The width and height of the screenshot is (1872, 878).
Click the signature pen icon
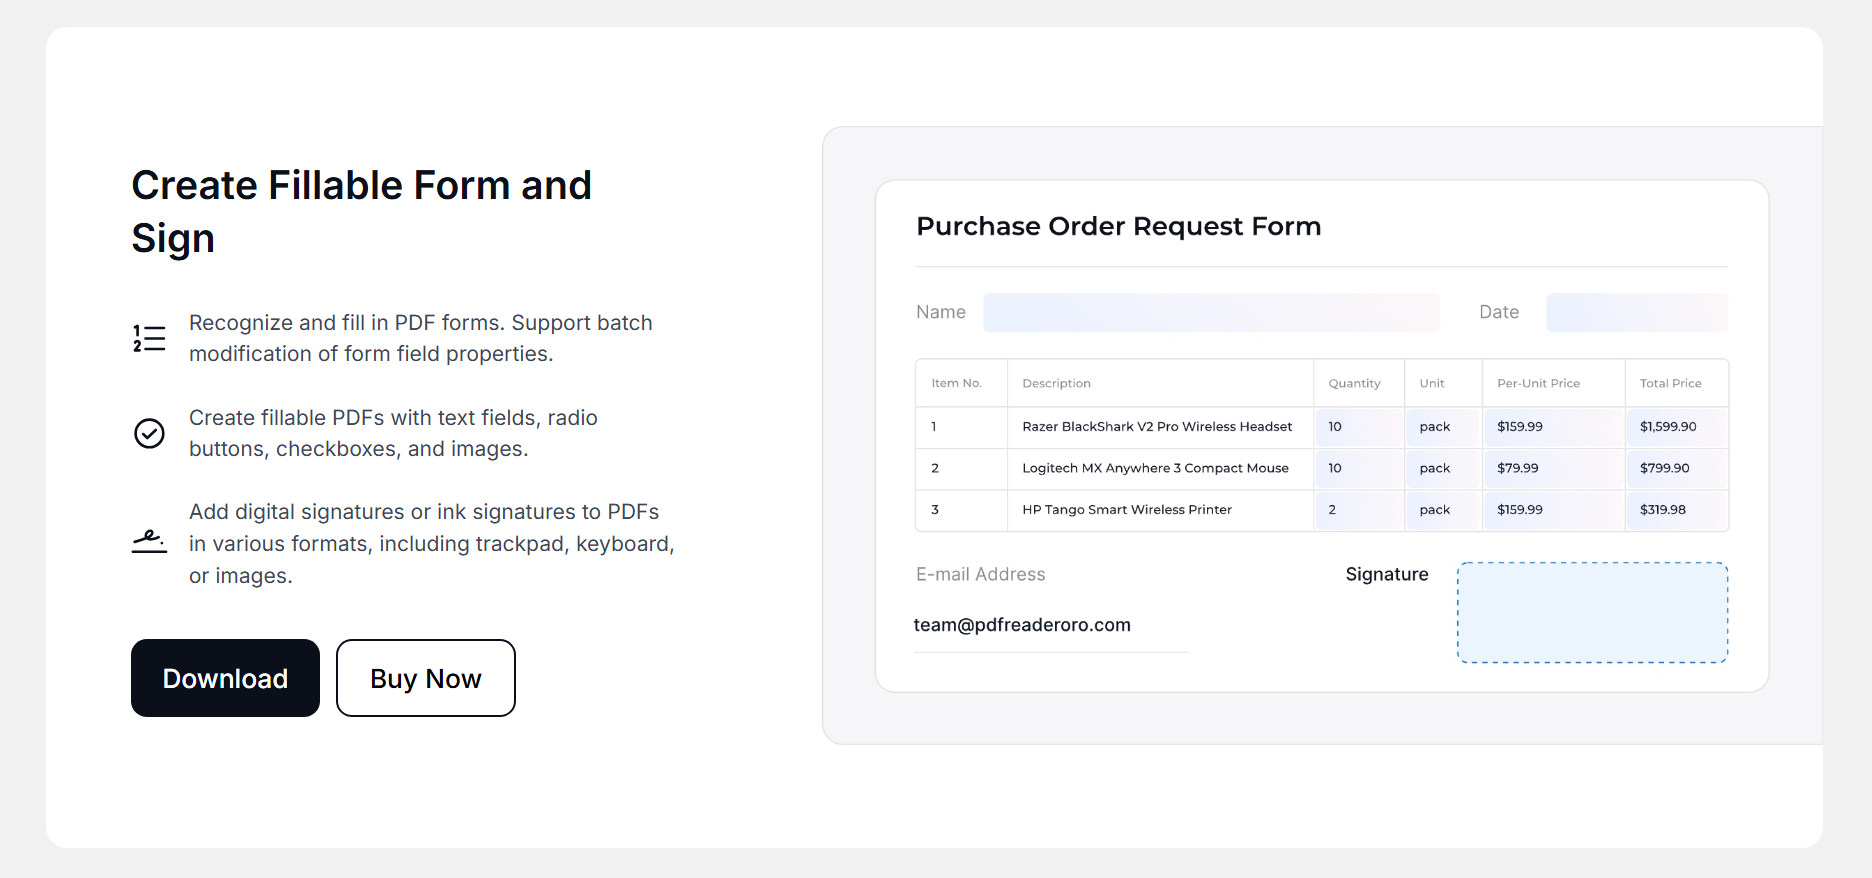[x=149, y=541]
